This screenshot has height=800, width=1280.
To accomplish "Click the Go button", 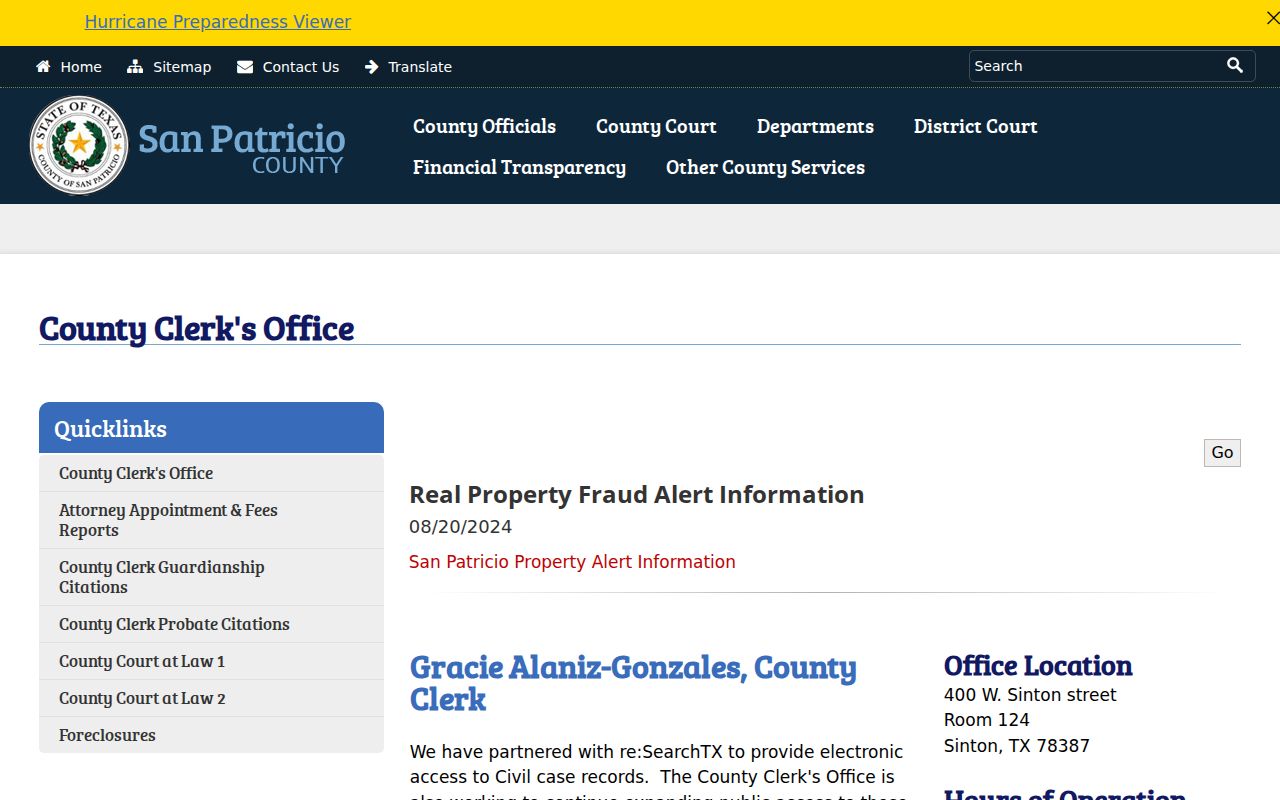I will click(1222, 453).
